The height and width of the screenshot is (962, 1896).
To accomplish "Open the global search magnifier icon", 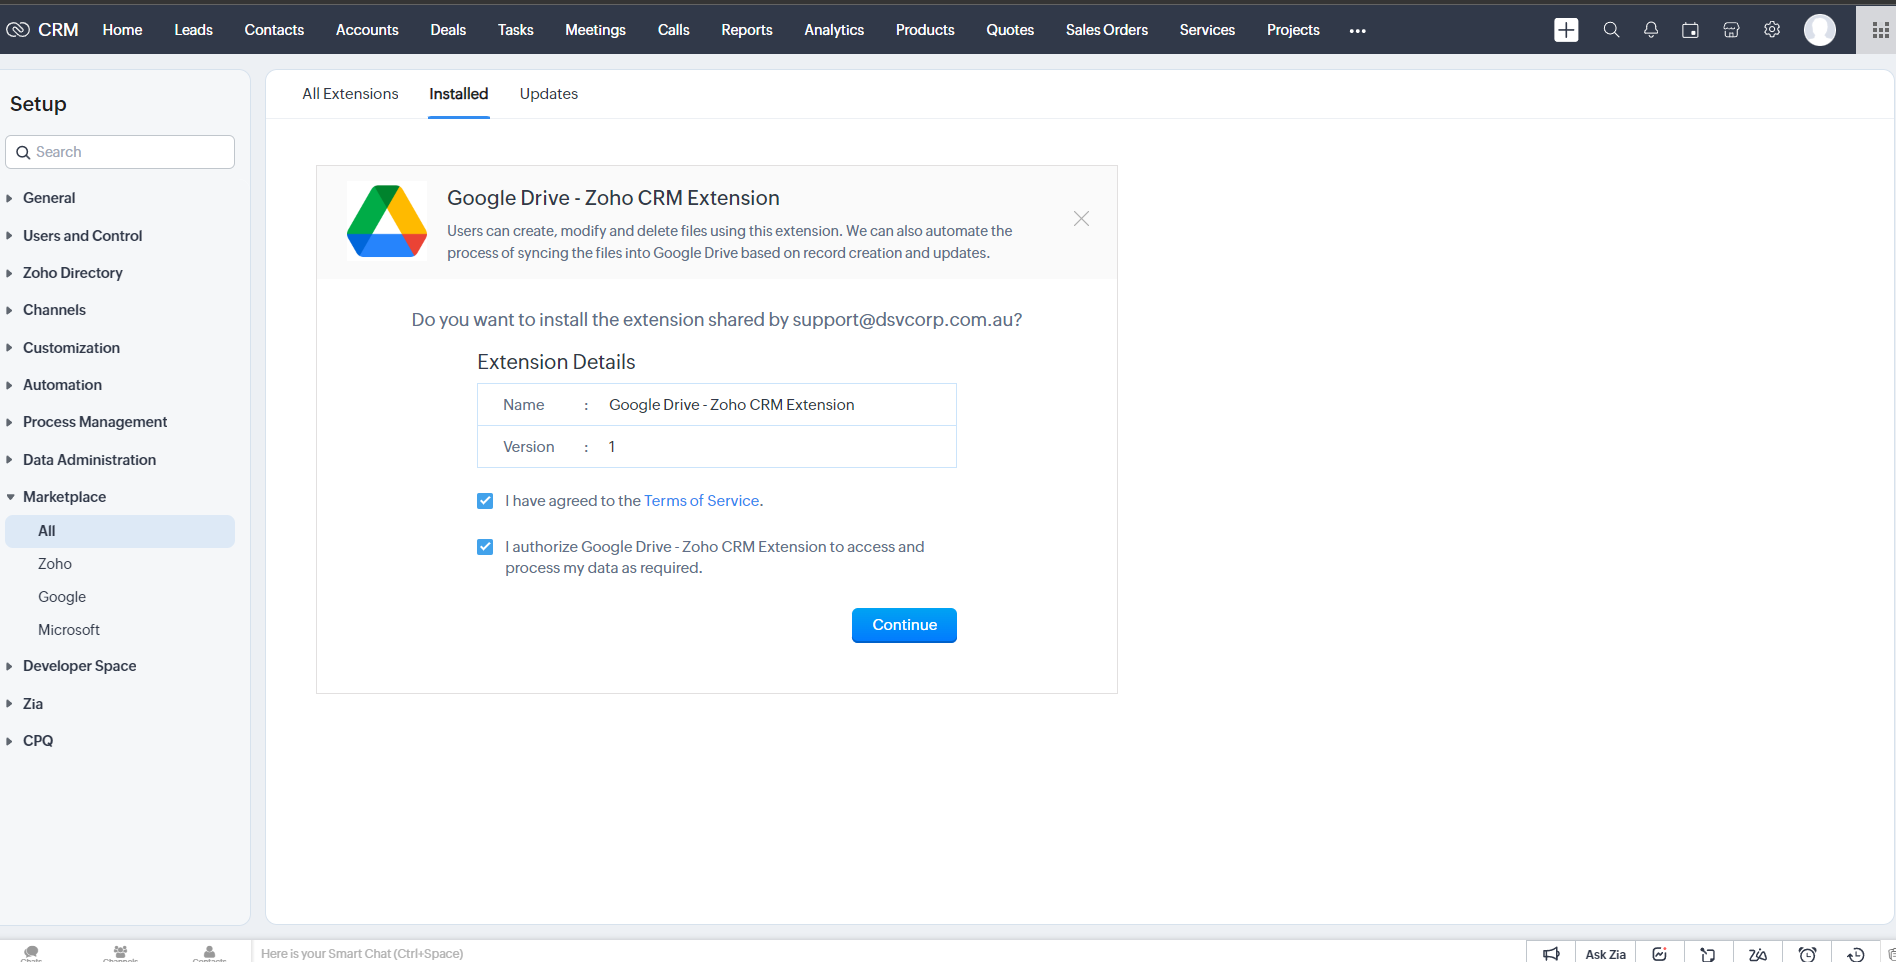I will tap(1611, 30).
